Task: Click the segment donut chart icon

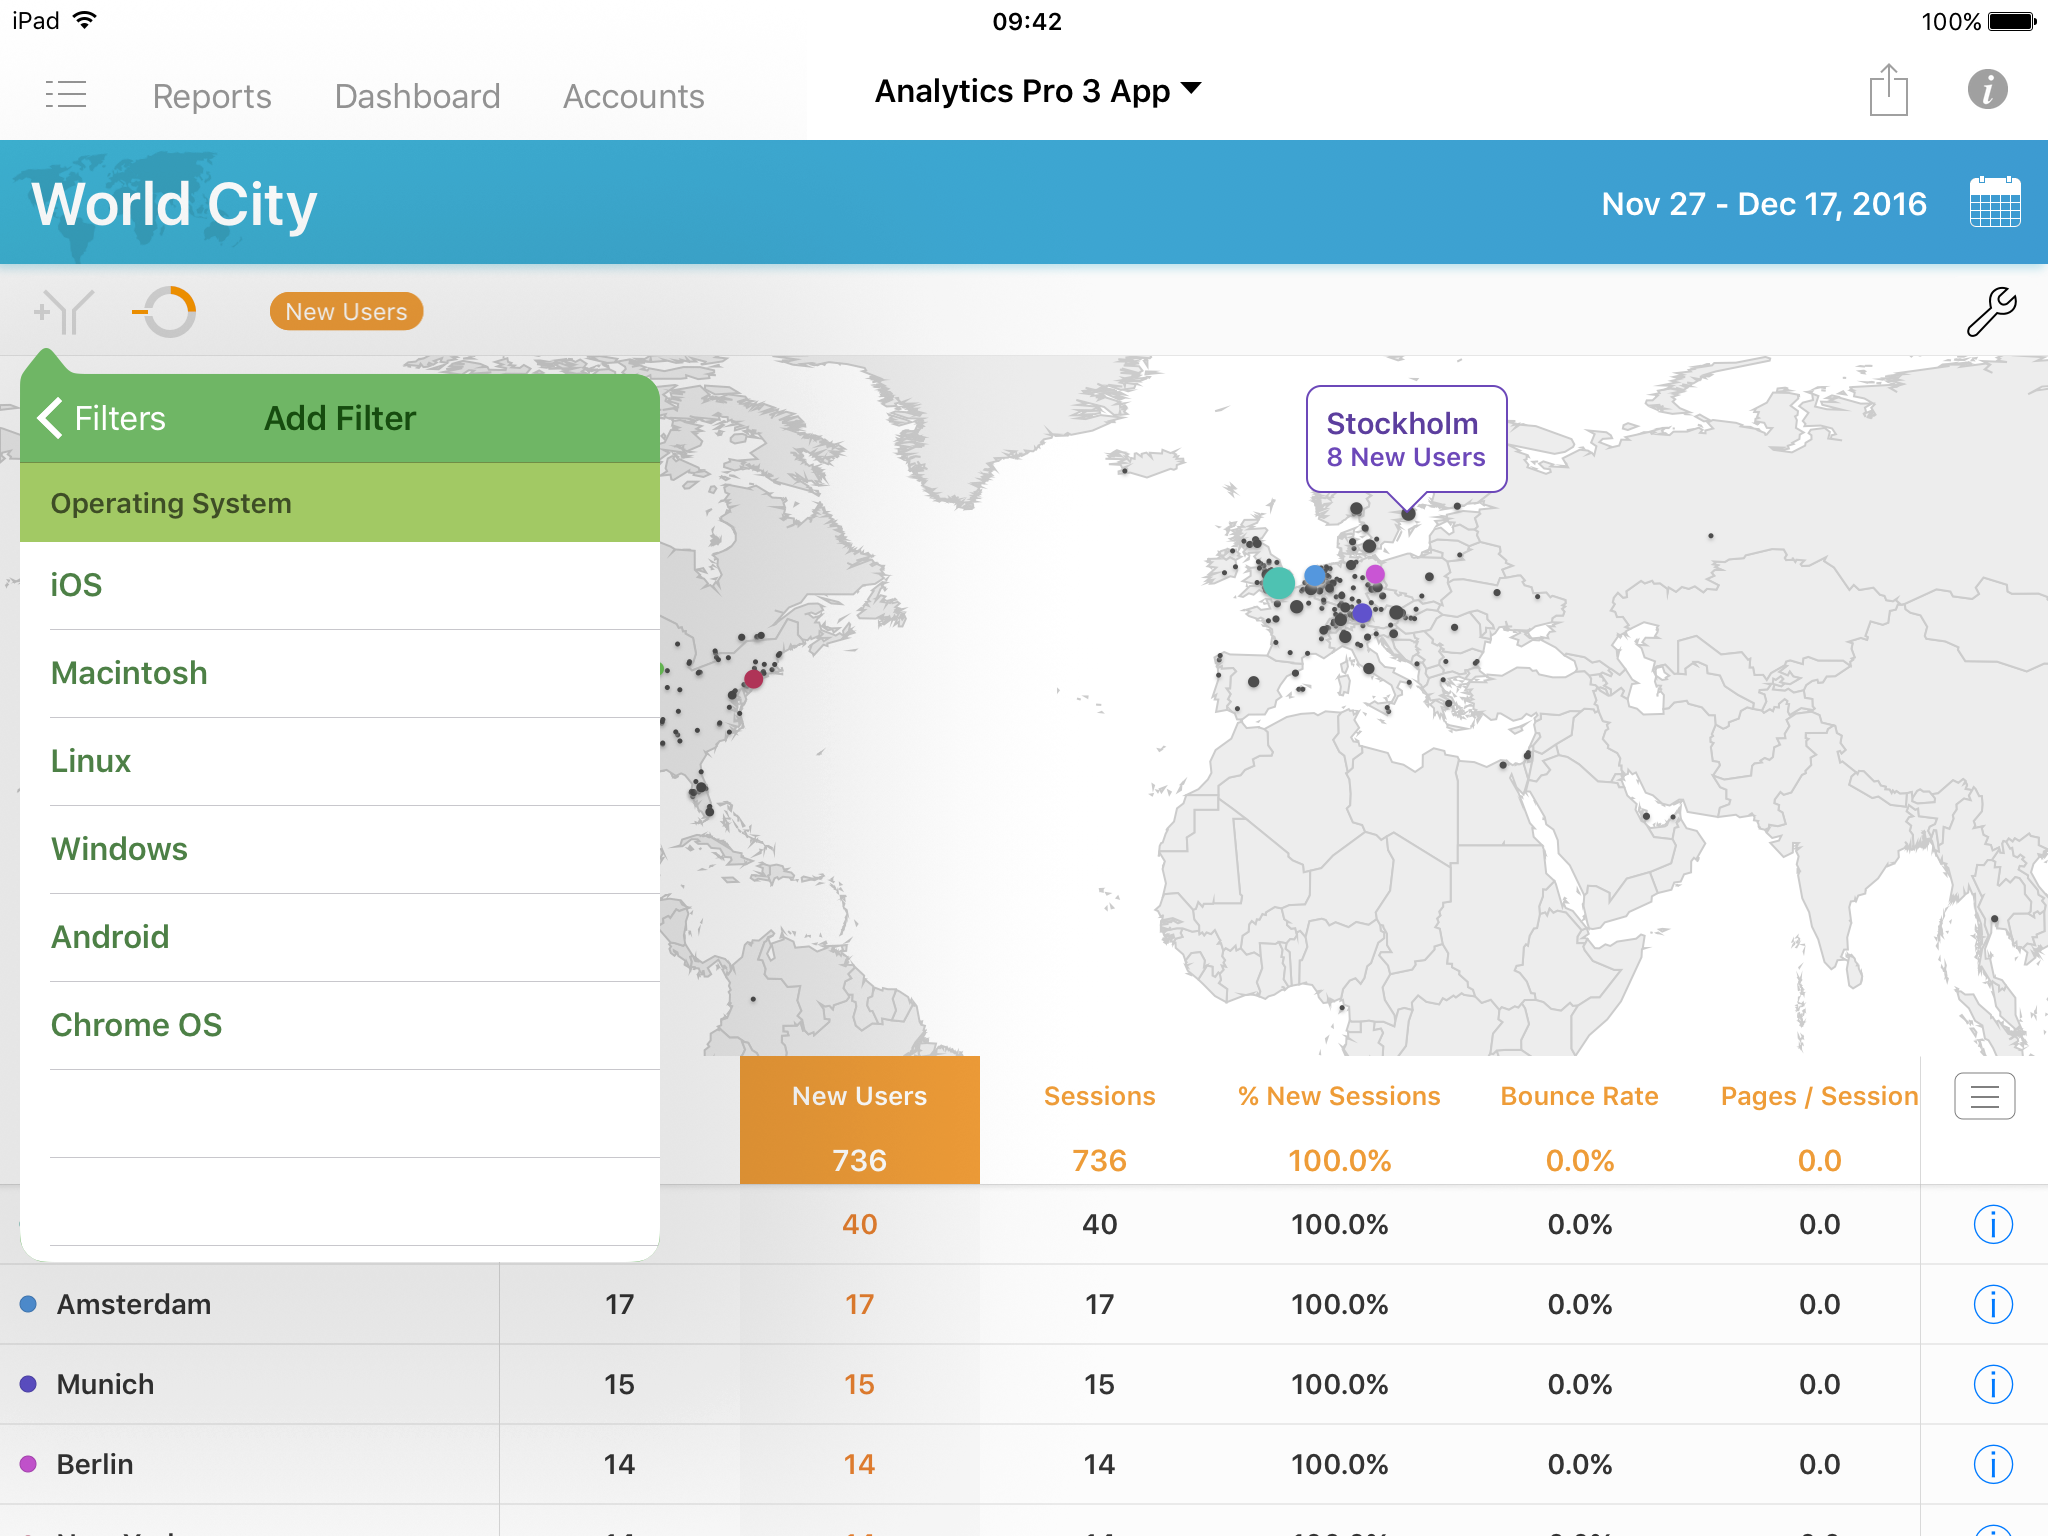Action: point(166,312)
